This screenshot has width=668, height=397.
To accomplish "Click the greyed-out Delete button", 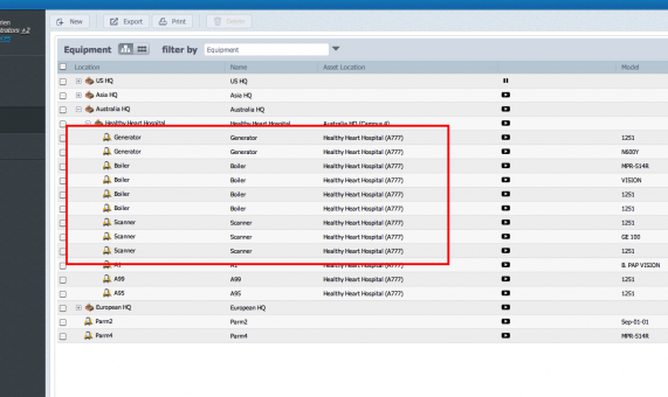I will tap(229, 21).
